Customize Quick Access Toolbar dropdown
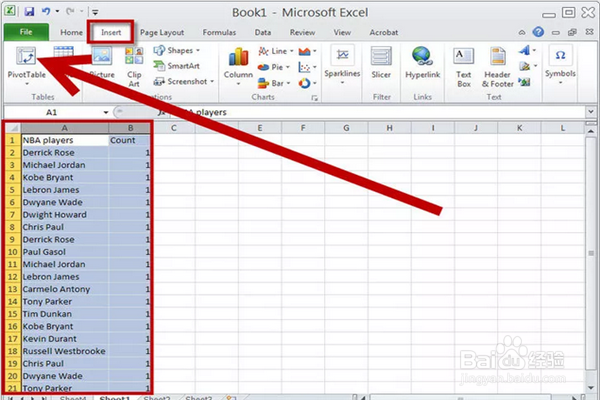600x400 pixels. click(95, 12)
